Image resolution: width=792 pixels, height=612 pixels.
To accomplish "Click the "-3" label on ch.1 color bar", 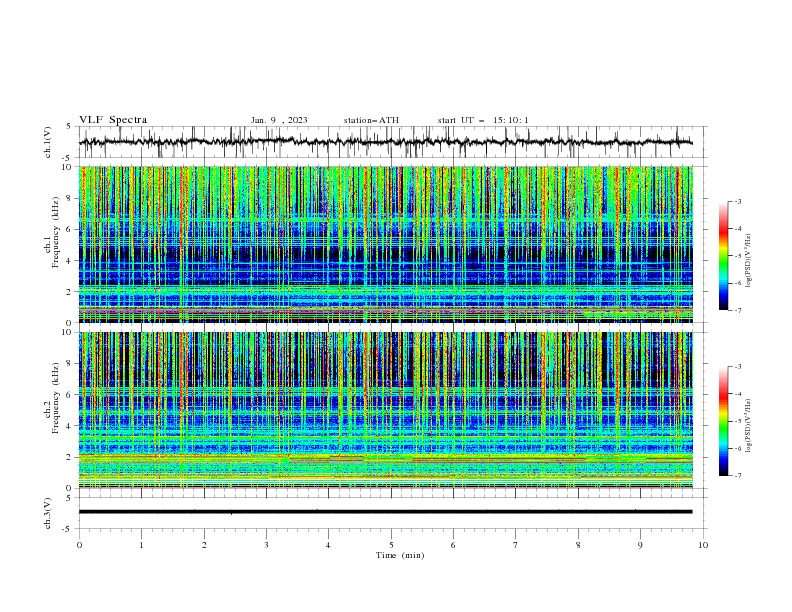I will tap(738, 201).
